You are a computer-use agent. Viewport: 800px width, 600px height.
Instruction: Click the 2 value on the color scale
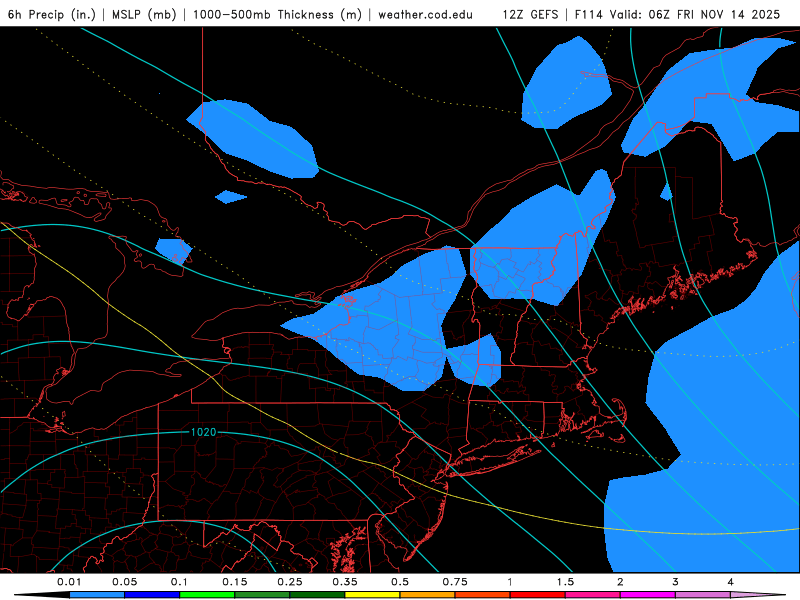point(620,582)
